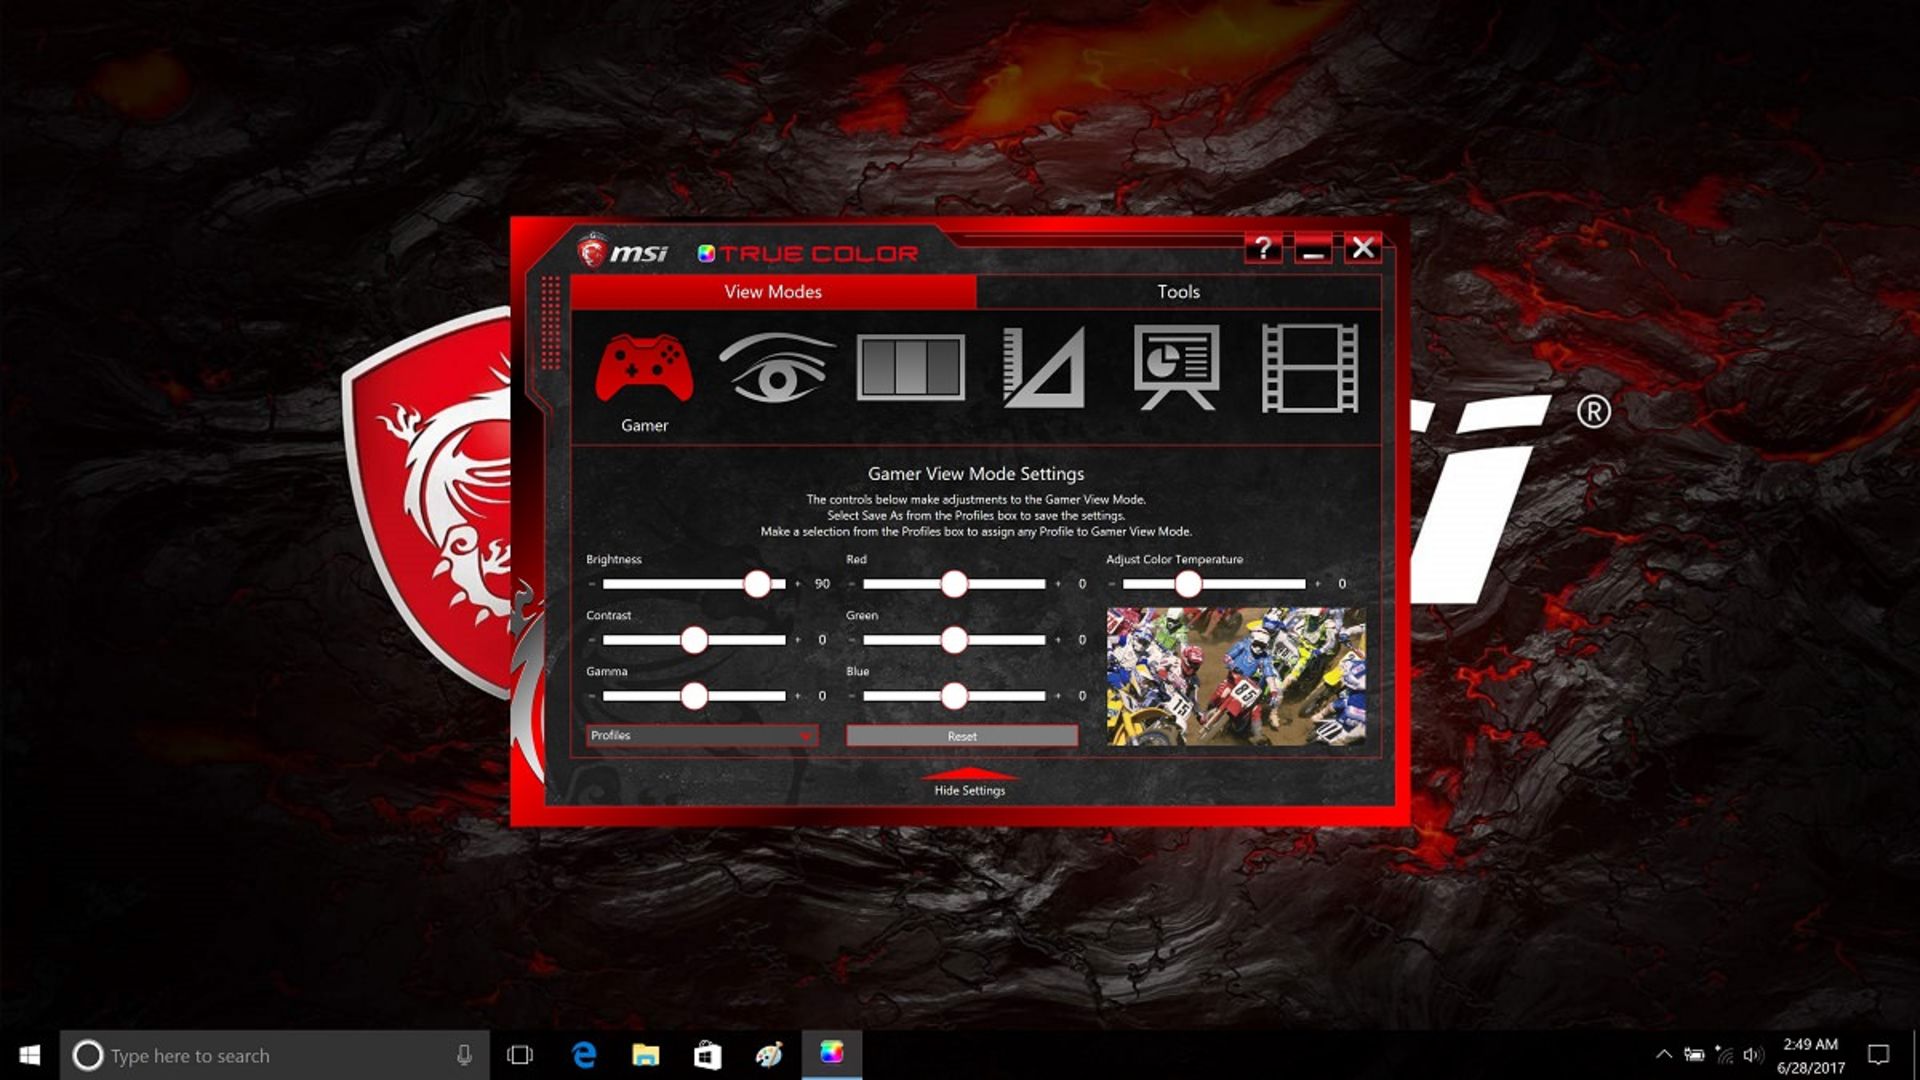Open Microsoft Store from taskbar

coord(708,1055)
